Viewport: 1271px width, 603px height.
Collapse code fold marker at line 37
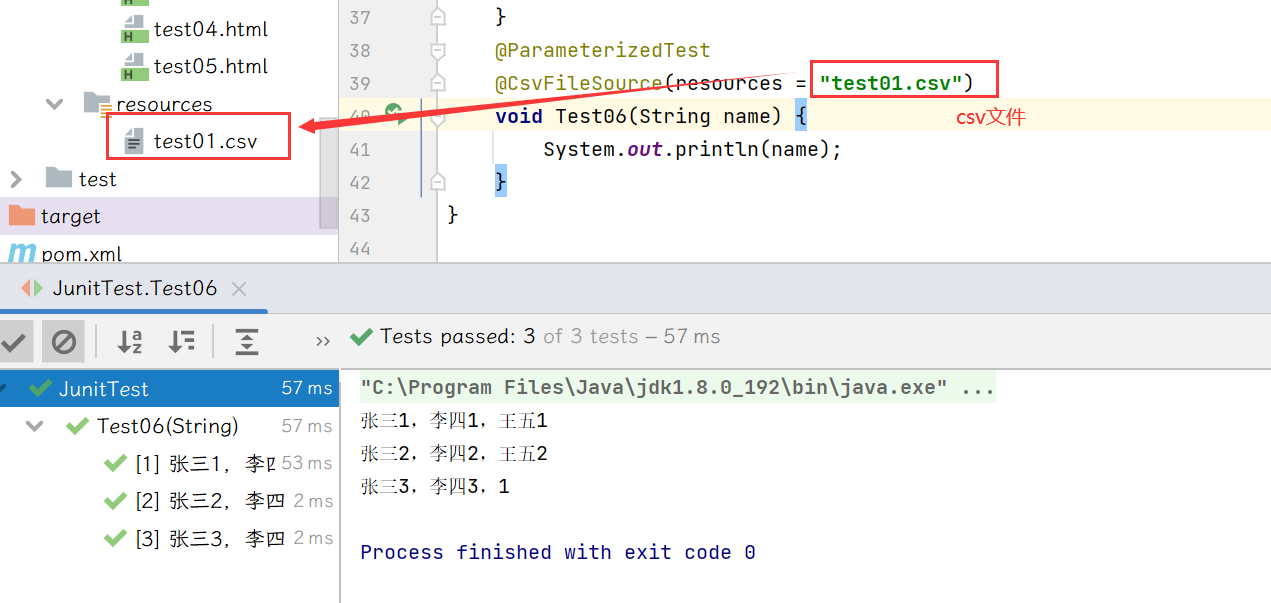click(437, 17)
